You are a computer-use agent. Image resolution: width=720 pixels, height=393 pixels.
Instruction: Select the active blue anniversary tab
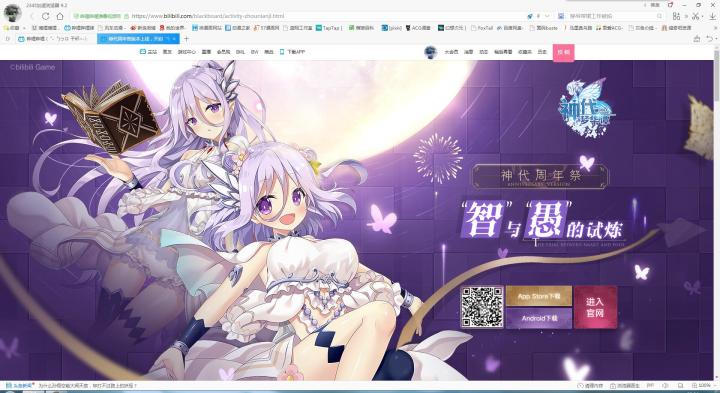[138, 39]
